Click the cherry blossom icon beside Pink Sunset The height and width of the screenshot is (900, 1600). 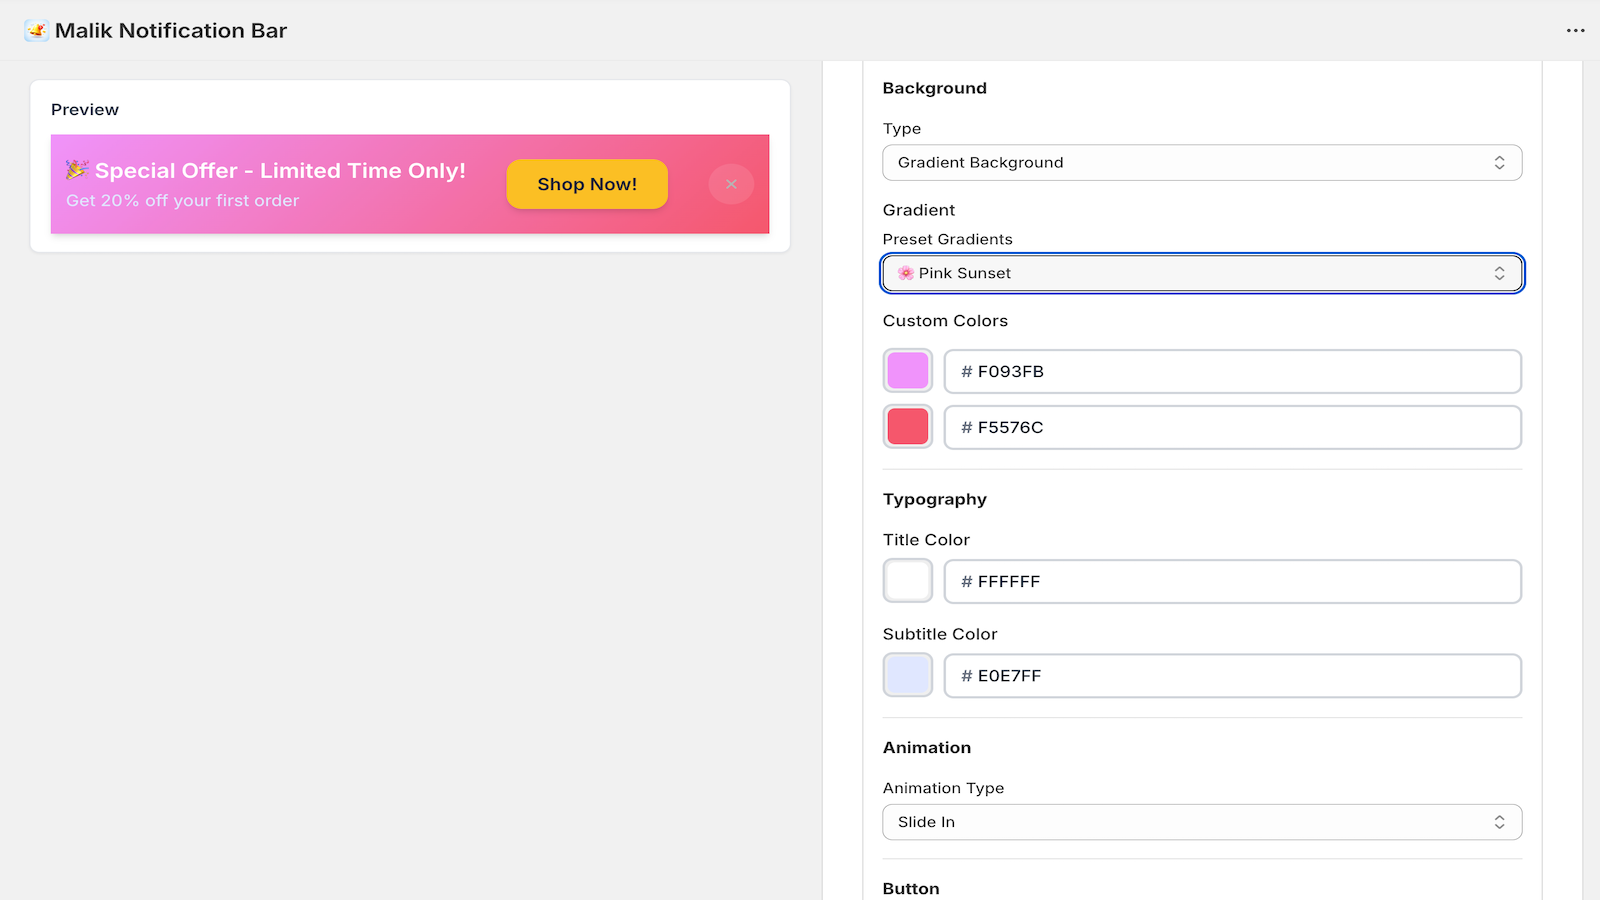906,272
